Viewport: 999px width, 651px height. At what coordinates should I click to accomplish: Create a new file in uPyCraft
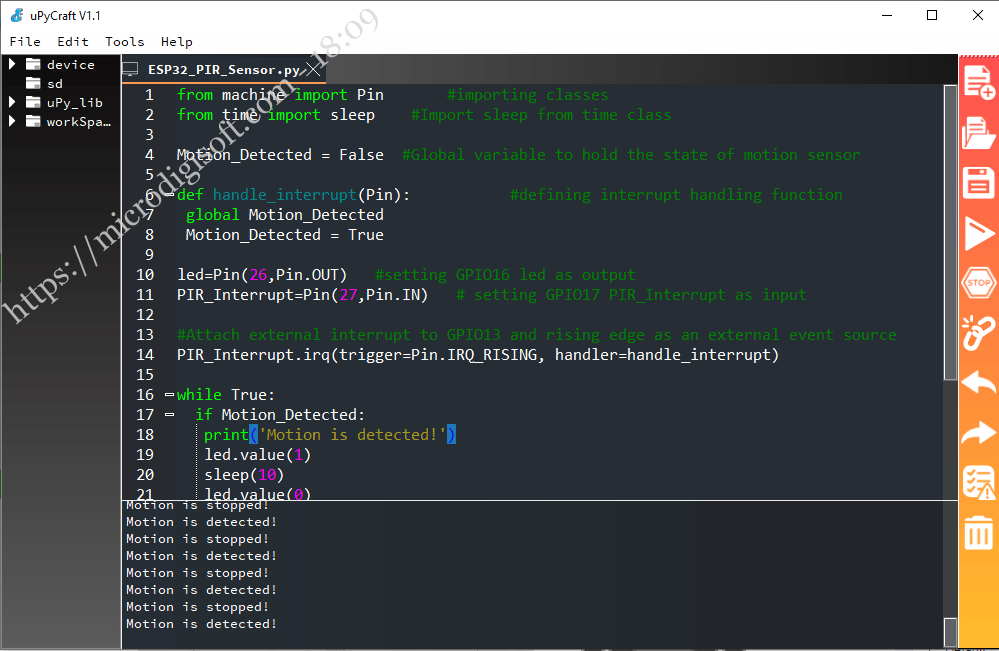978,80
